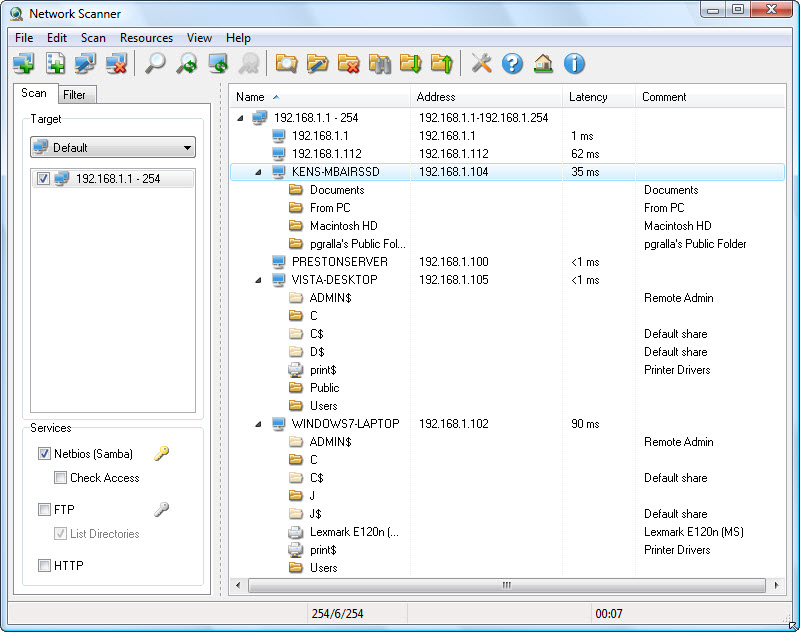The image size is (800, 632).
Task: Enable the HTTP service checkbox
Action: 44,565
